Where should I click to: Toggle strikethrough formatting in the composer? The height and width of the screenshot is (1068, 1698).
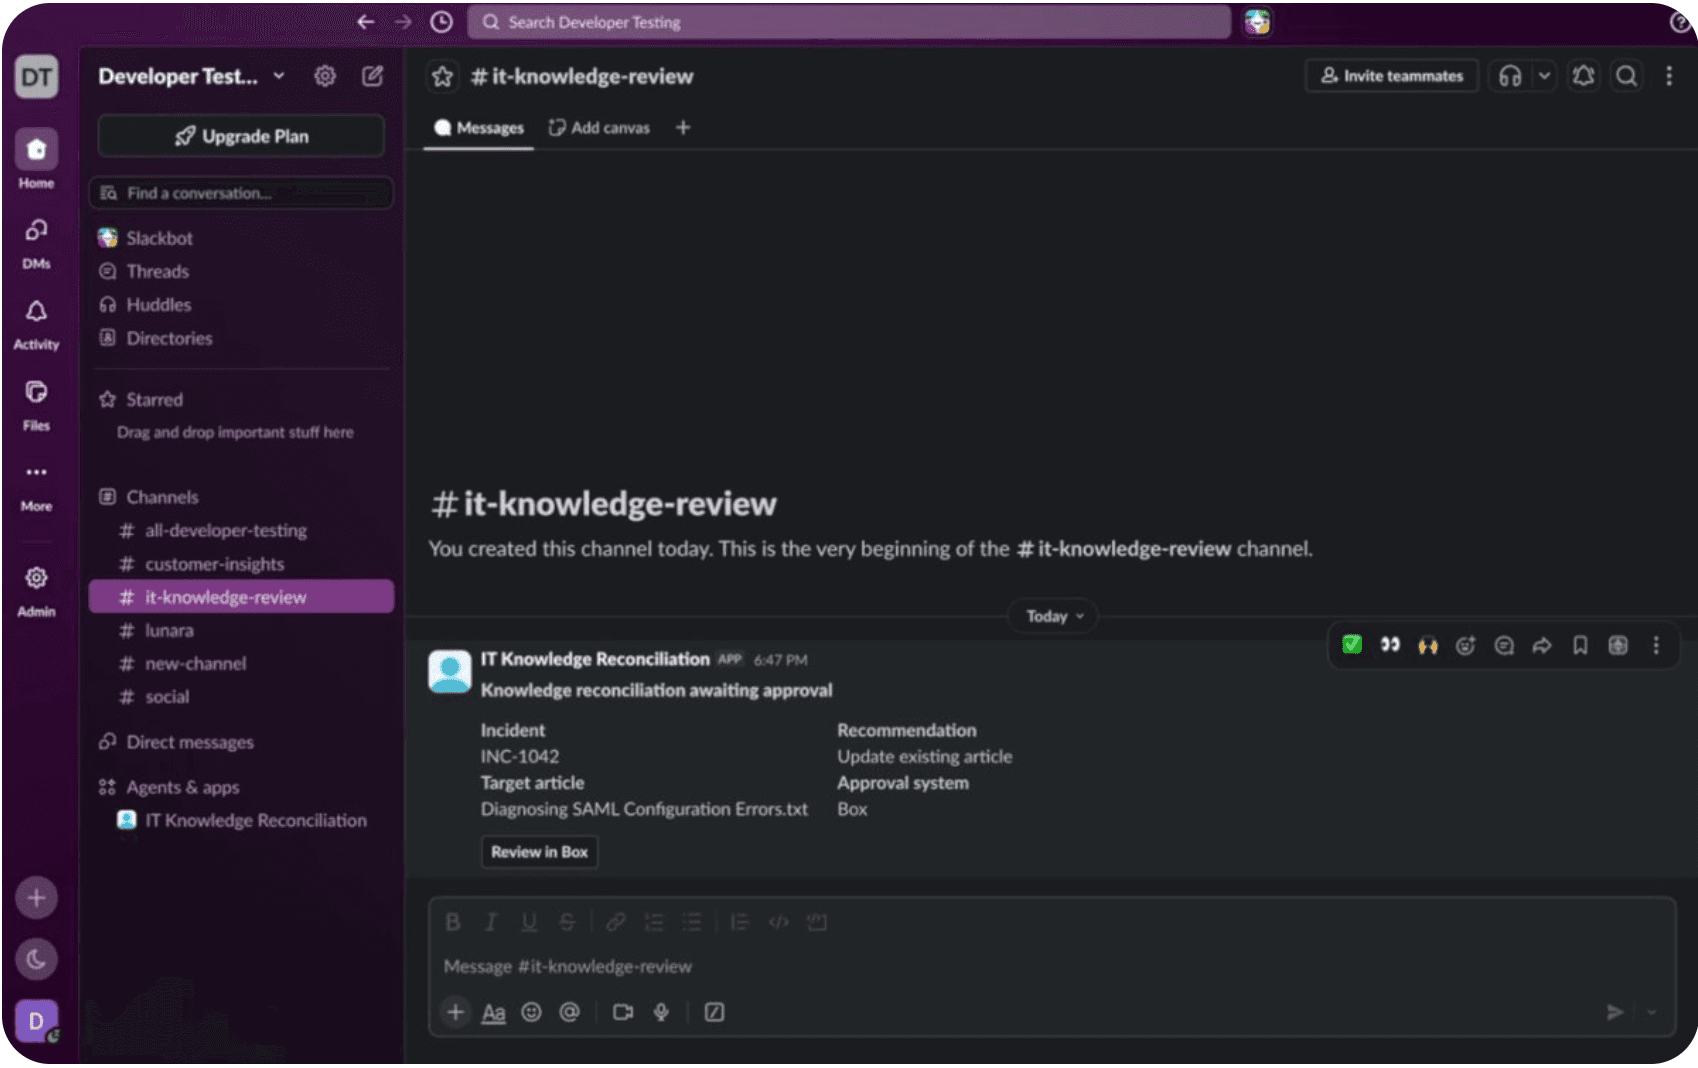tap(567, 922)
